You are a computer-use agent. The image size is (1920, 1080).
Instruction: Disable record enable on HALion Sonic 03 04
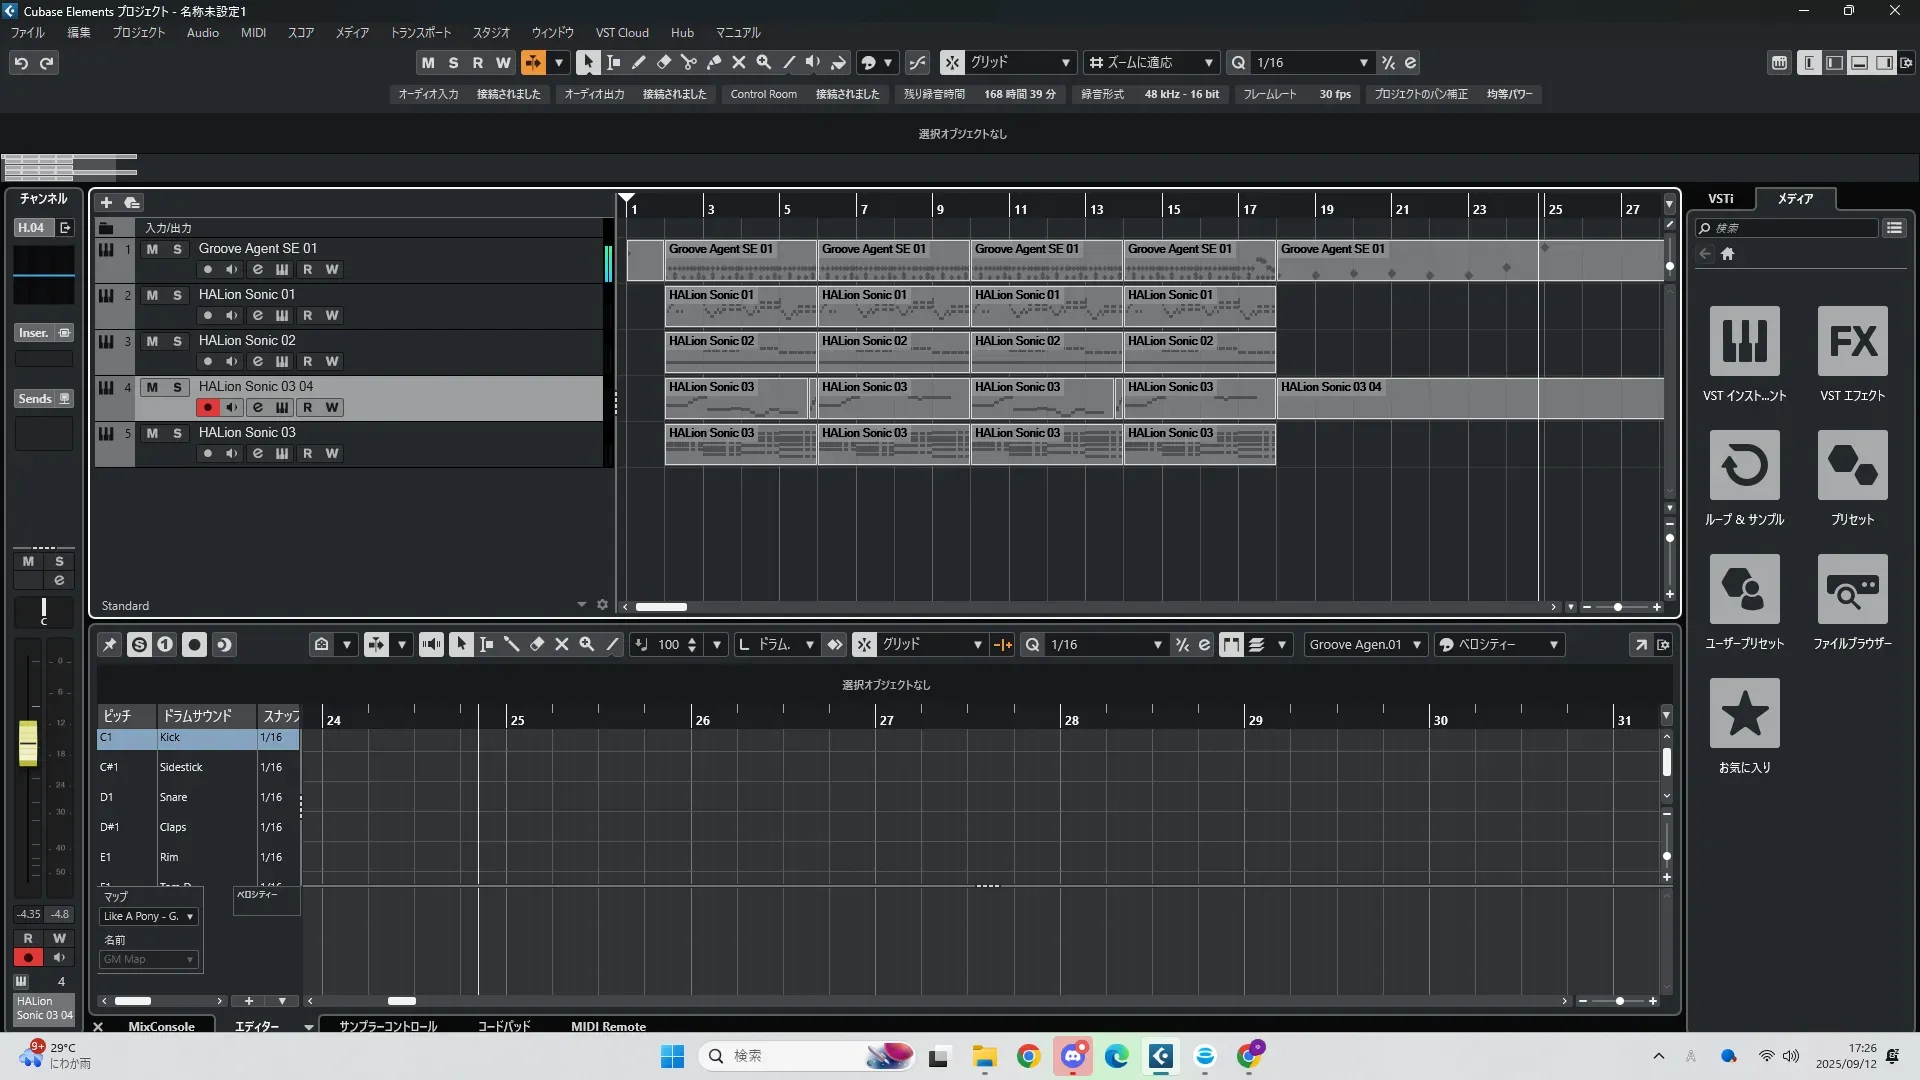coord(207,407)
